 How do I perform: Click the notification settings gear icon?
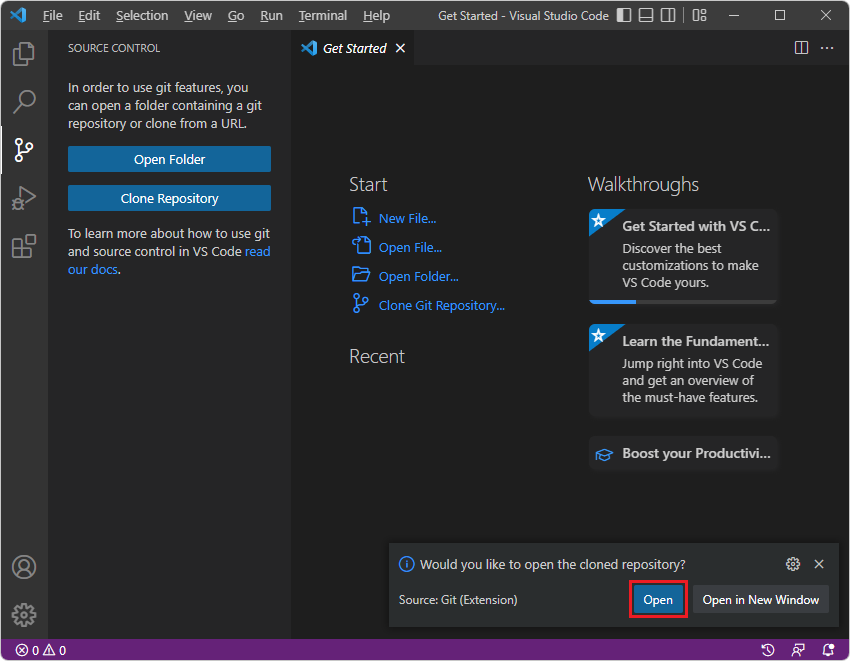[x=793, y=564]
